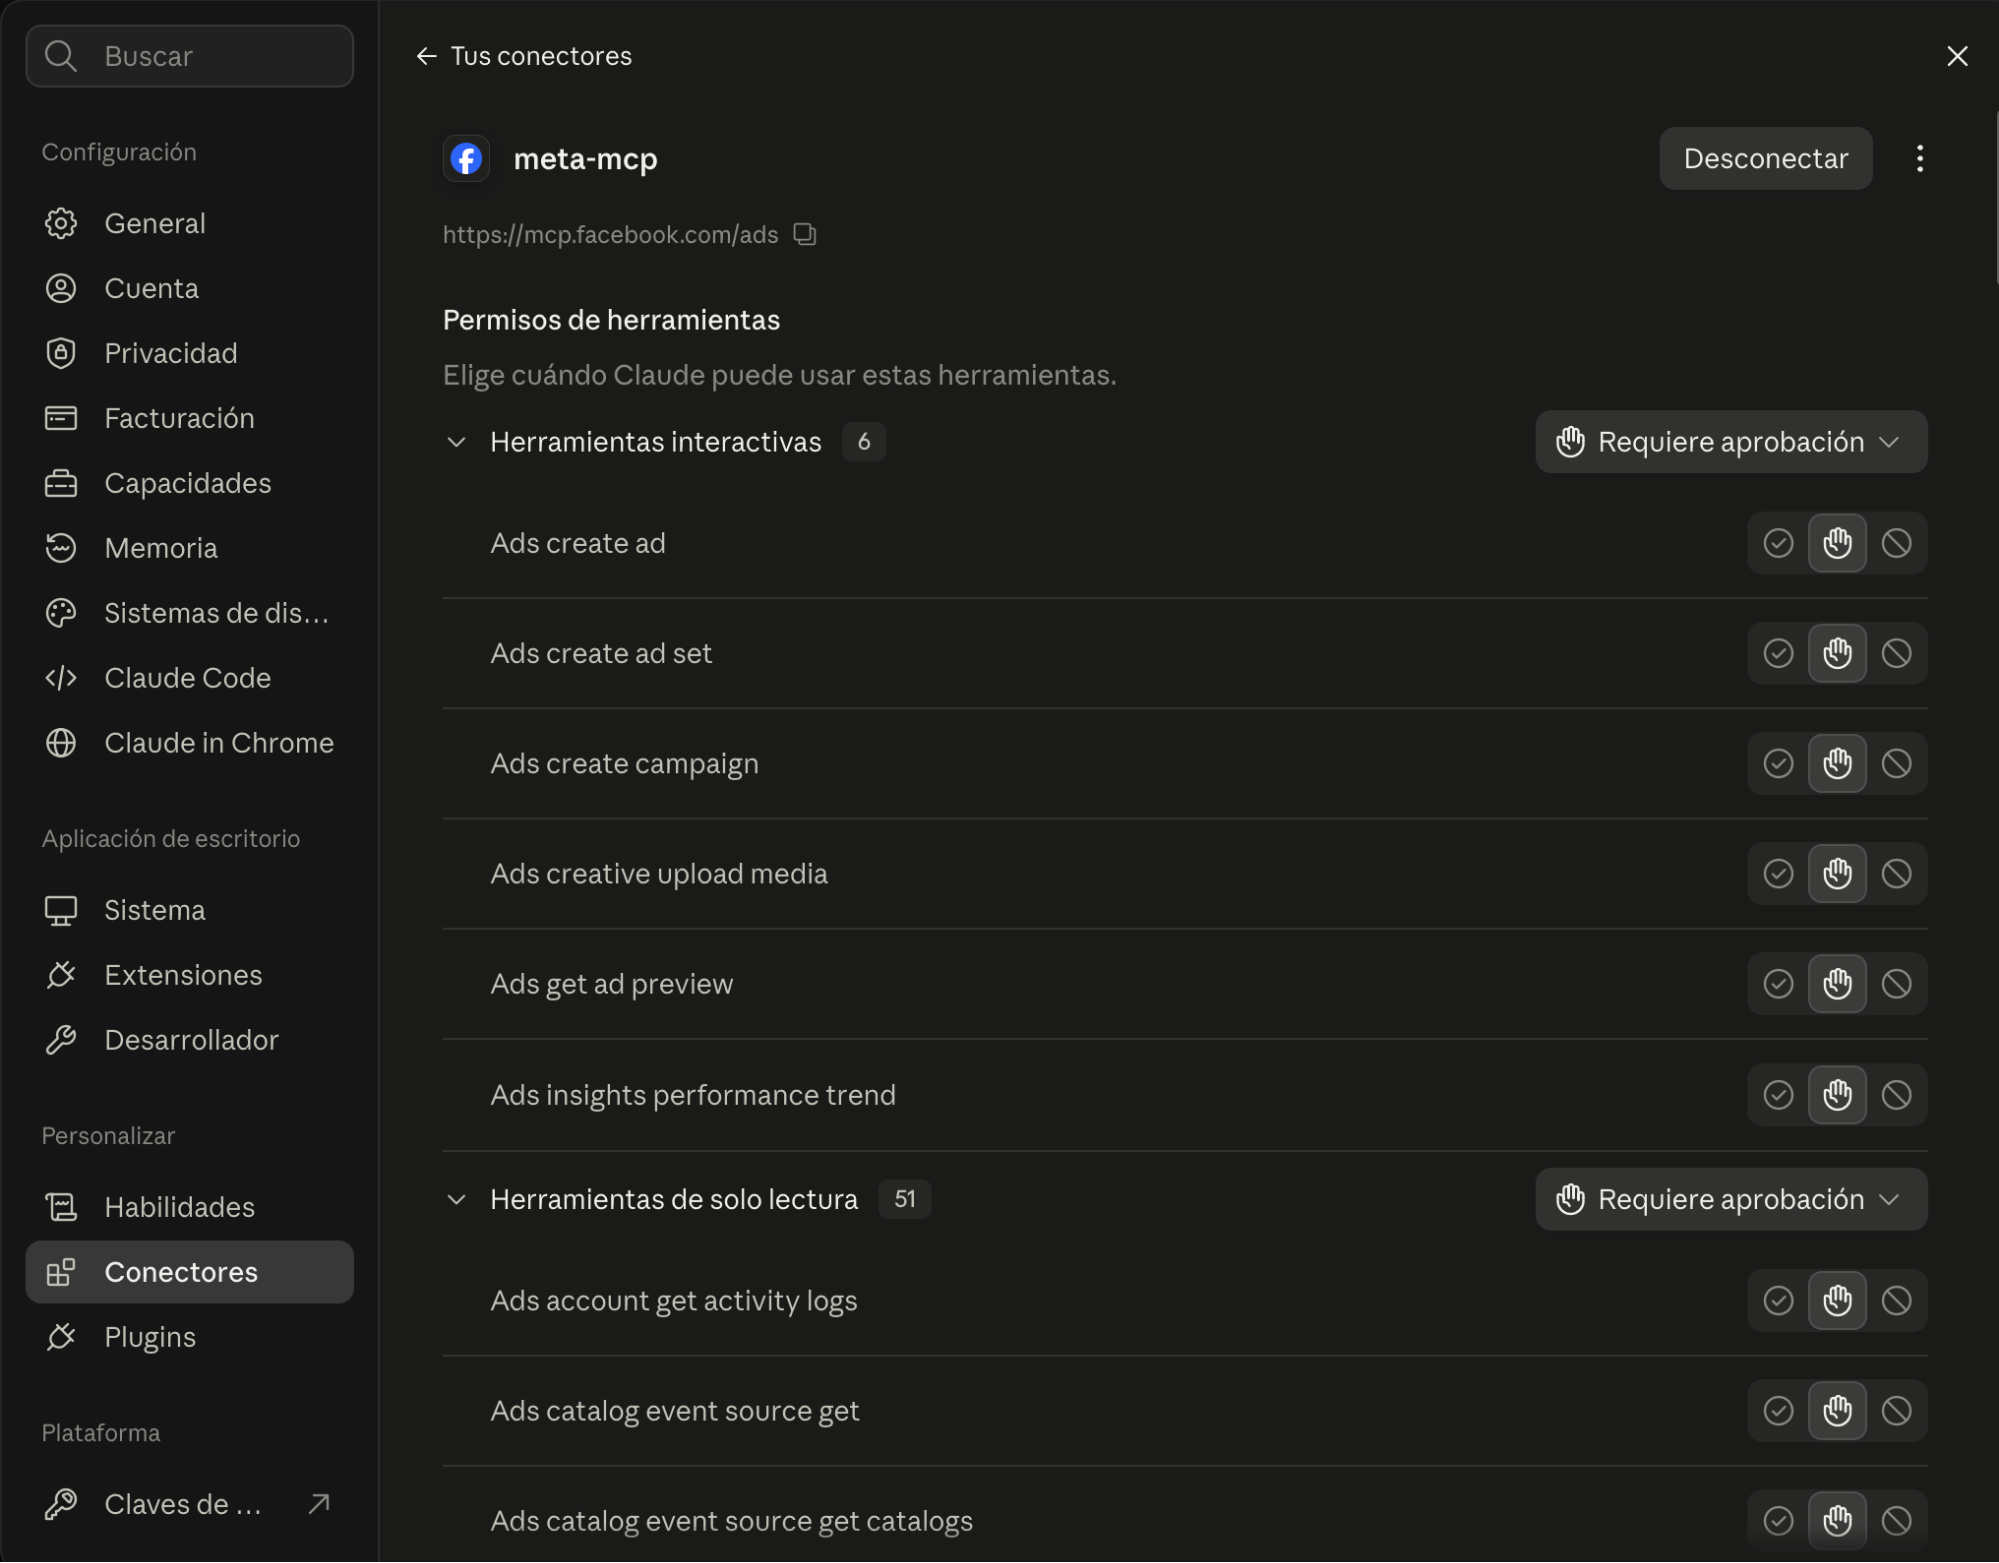This screenshot has width=1999, height=1563.
Task: Select Conectores sidebar item
Action: click(189, 1272)
